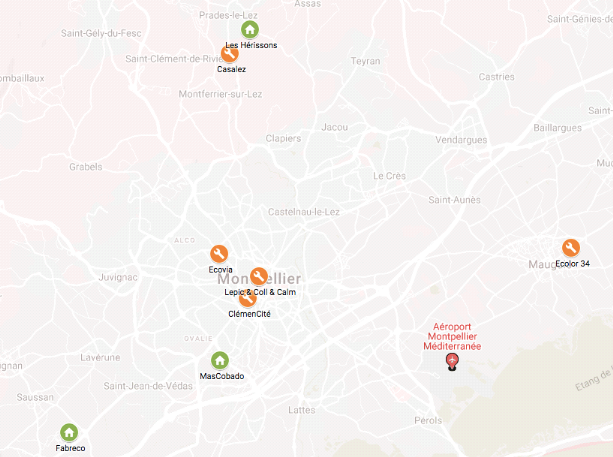This screenshot has height=457, width=613.
Task: Select the ClémenCité orange wrench marker
Action: pos(247,298)
